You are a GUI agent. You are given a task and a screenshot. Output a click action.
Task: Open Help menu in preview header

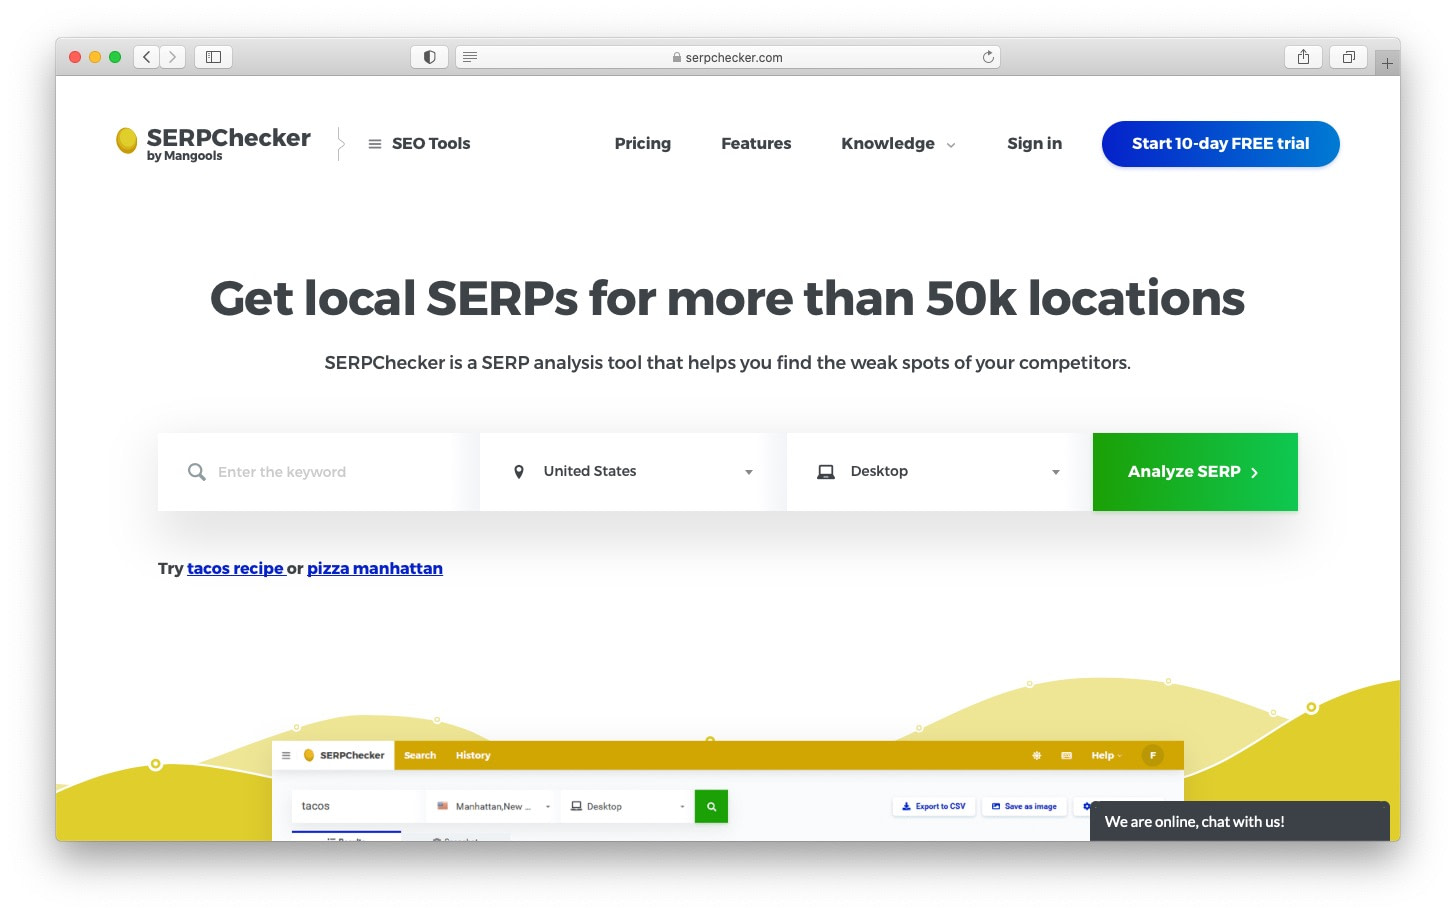pos(1106,755)
